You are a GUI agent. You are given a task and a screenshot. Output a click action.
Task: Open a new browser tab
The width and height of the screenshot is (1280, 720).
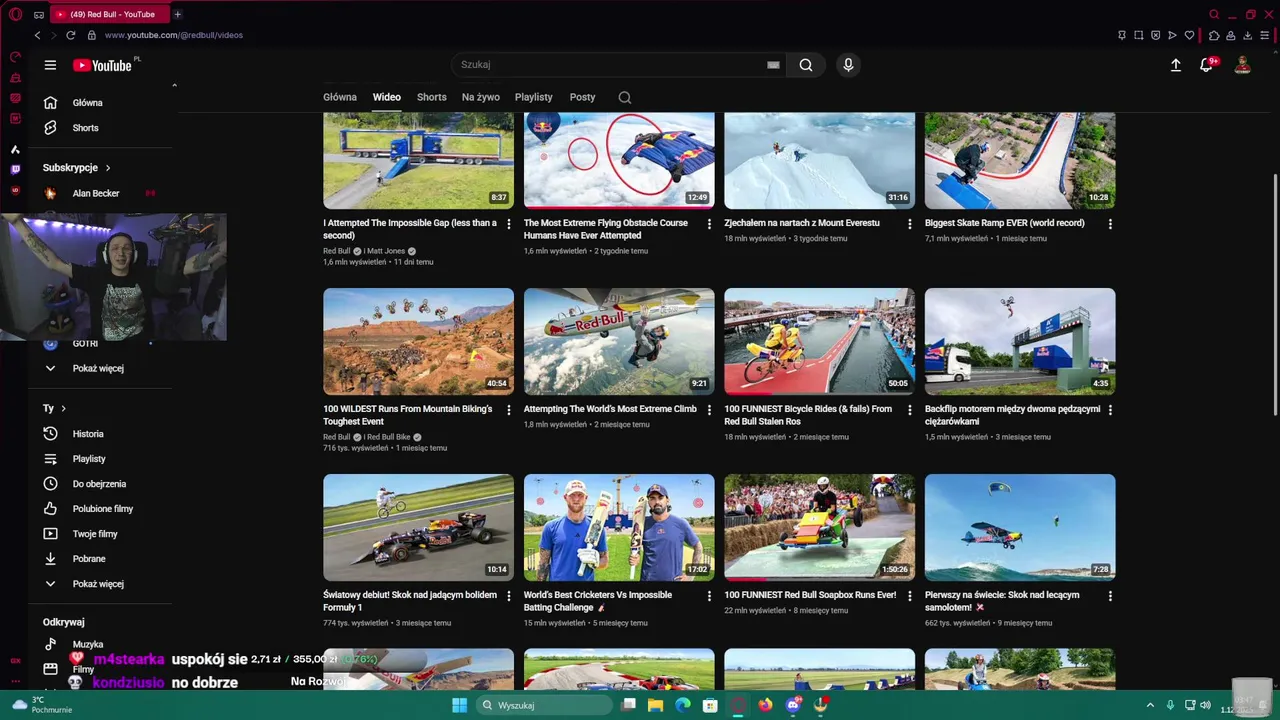point(177,14)
